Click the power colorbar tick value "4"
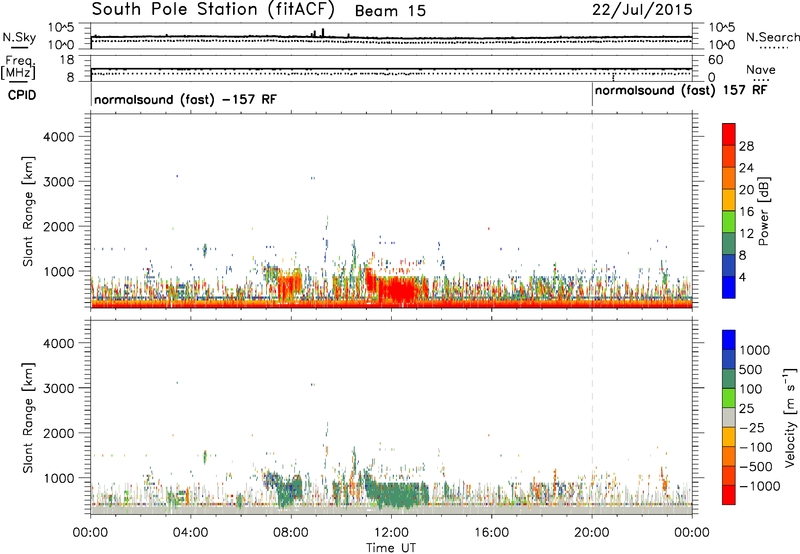 click(743, 278)
